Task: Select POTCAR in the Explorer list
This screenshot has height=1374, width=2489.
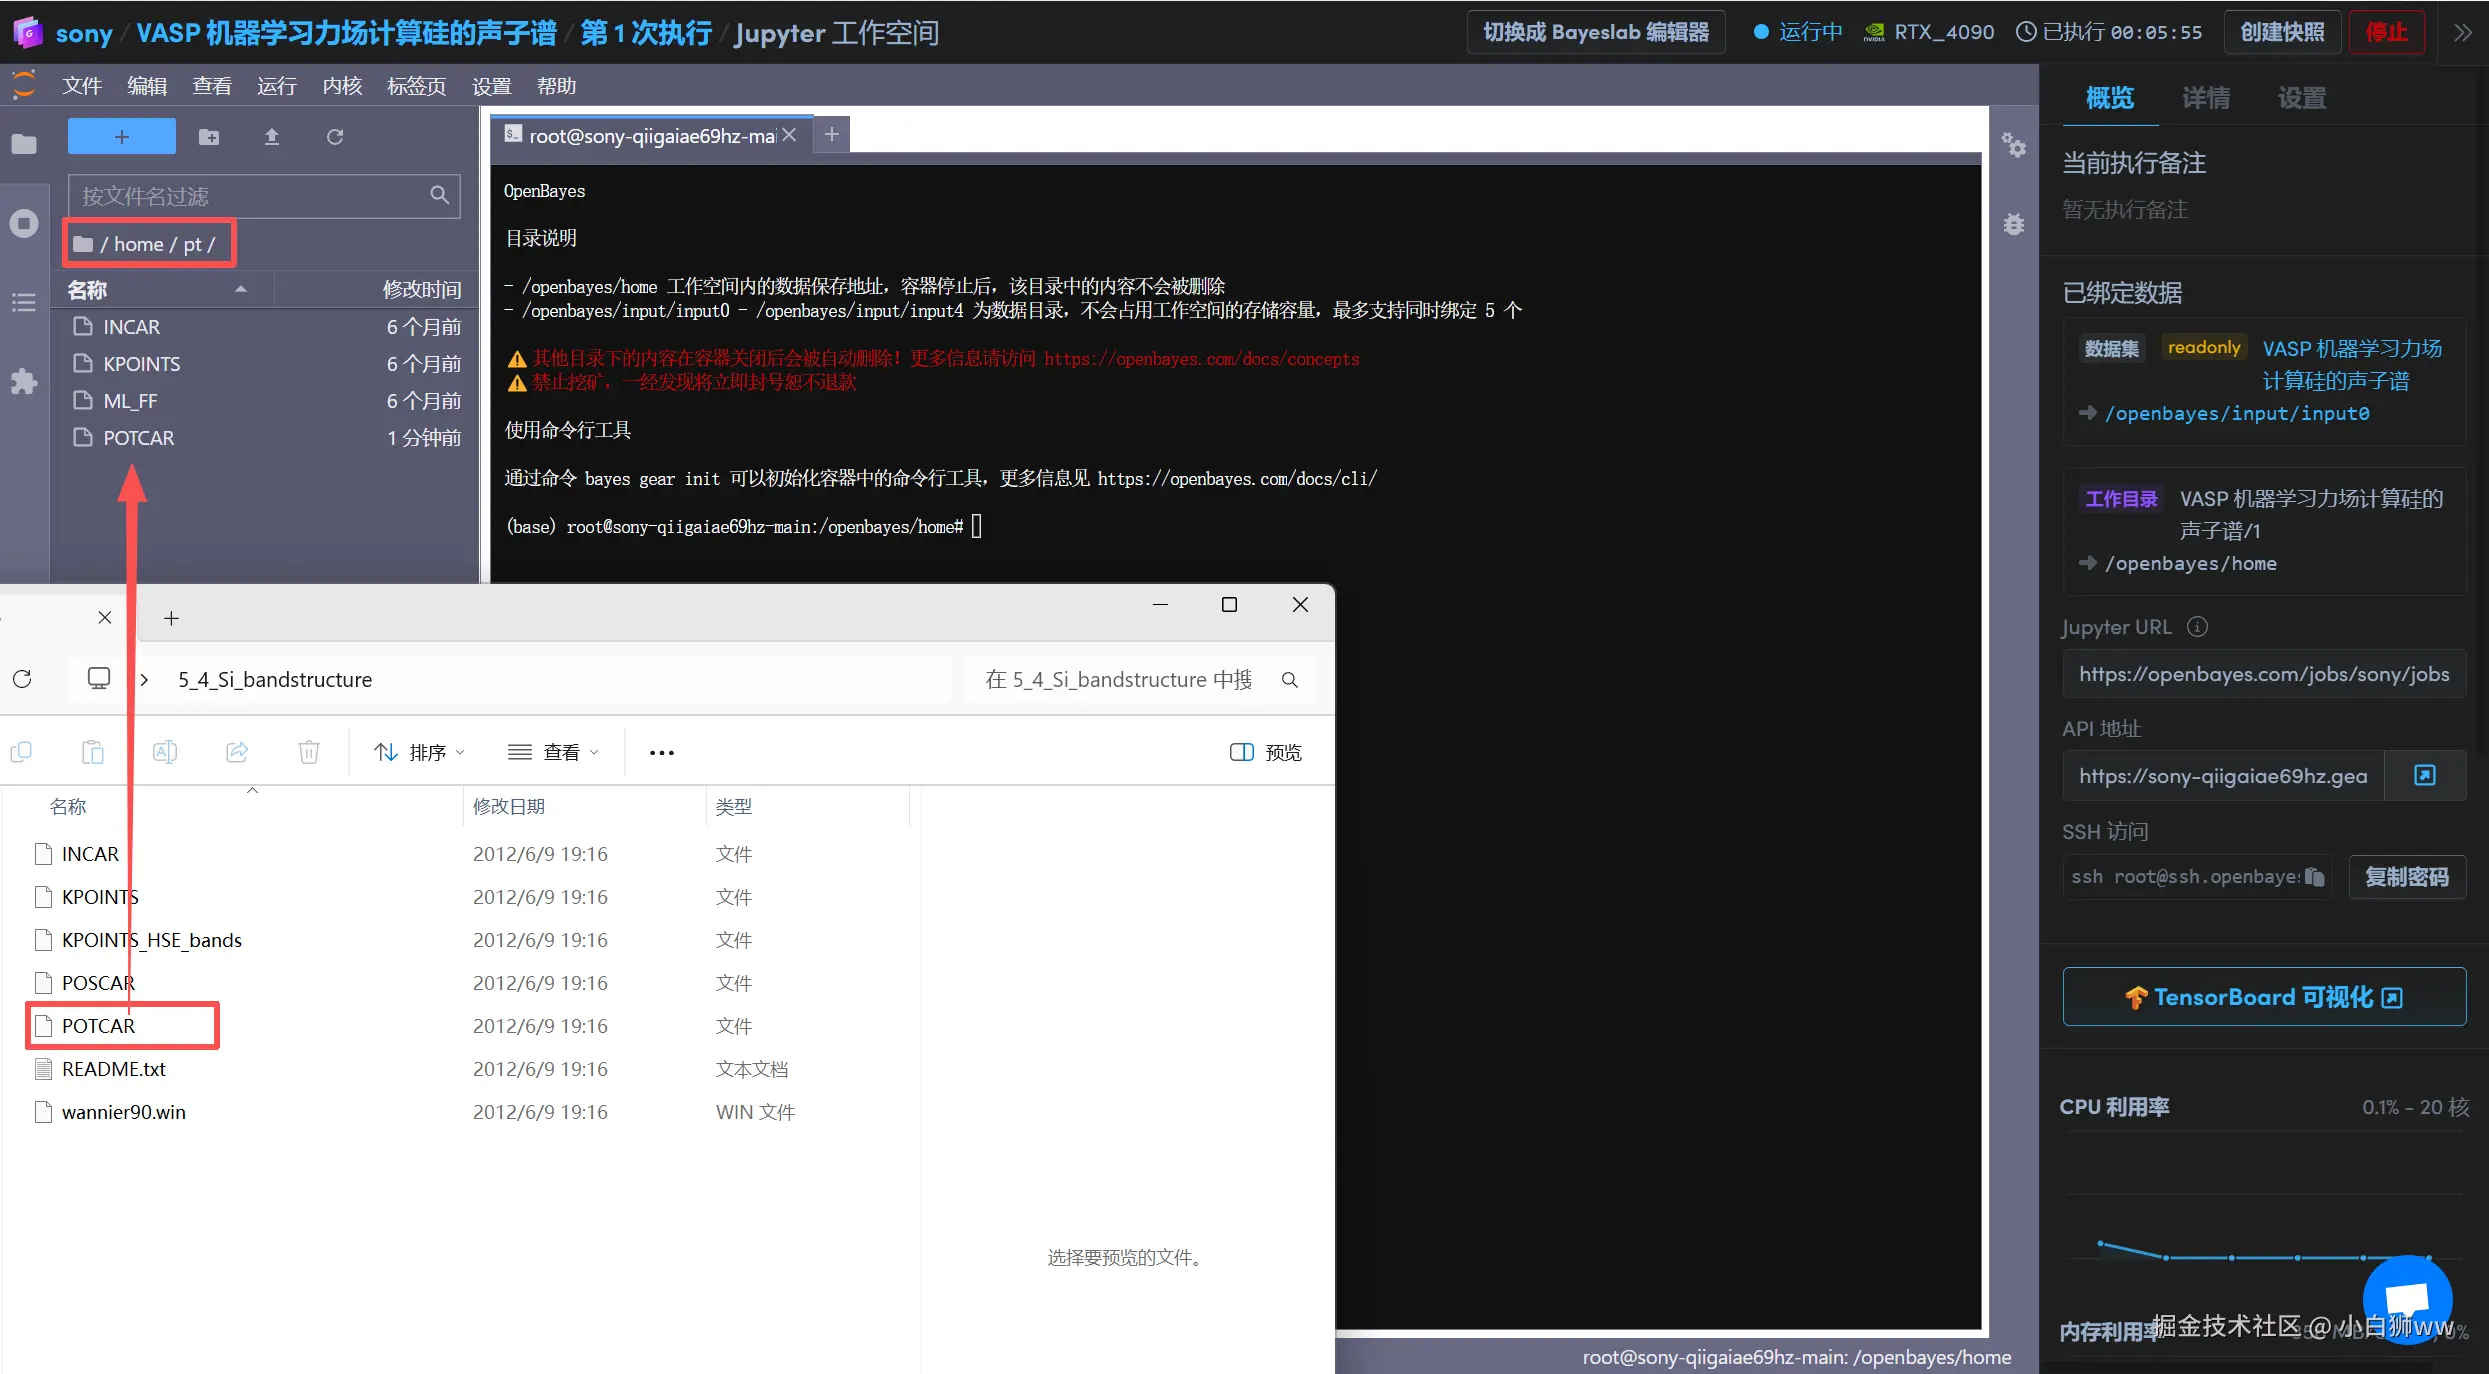Action: pos(98,1025)
